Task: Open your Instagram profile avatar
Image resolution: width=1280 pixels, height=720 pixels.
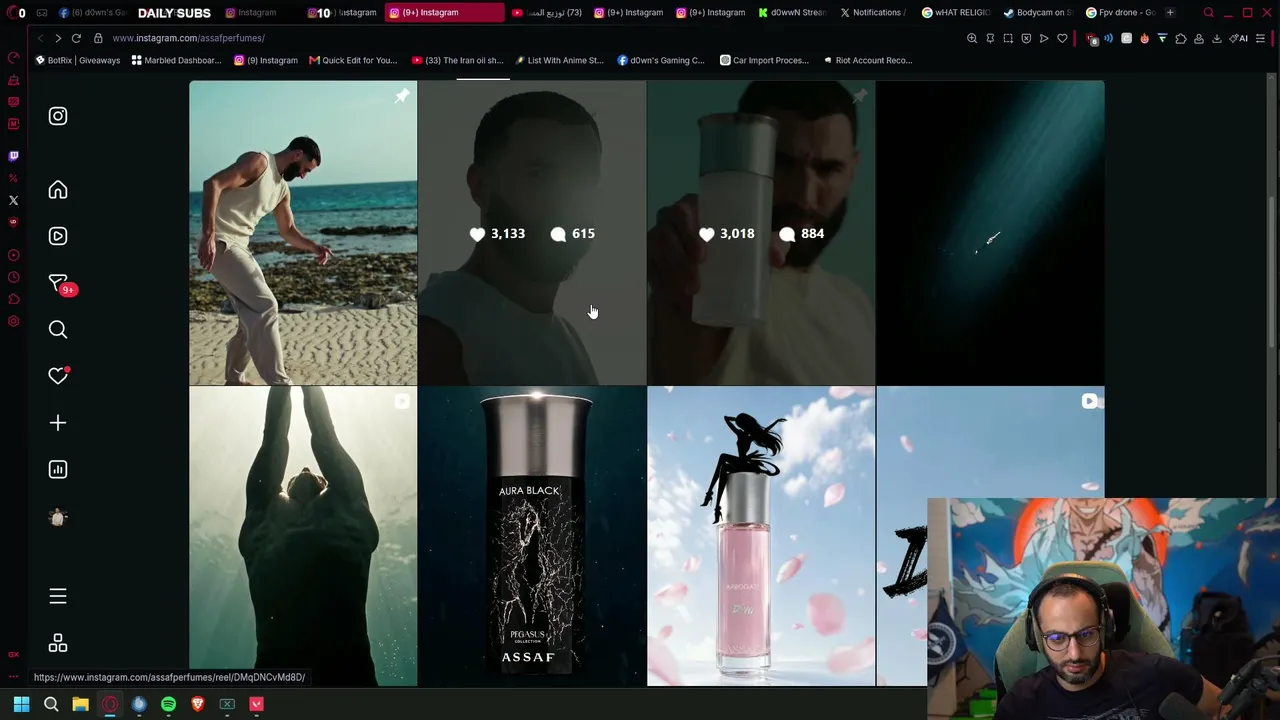Action: tap(58, 517)
